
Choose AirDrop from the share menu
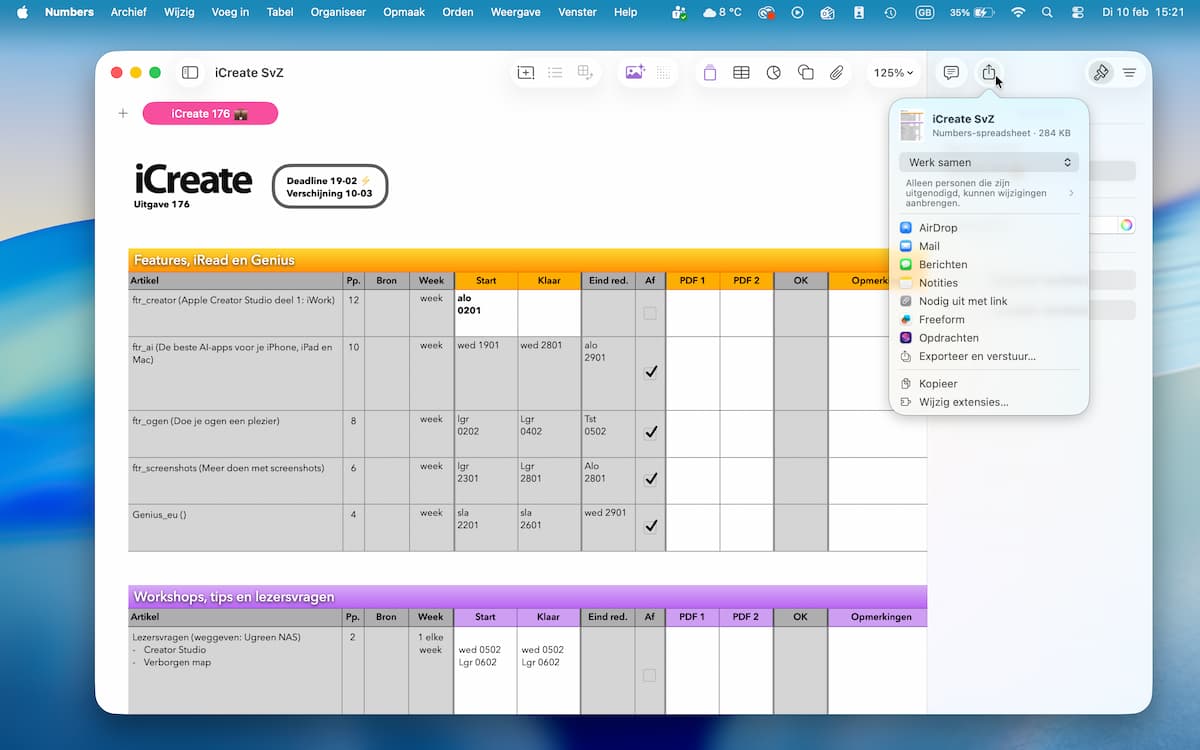(x=937, y=228)
